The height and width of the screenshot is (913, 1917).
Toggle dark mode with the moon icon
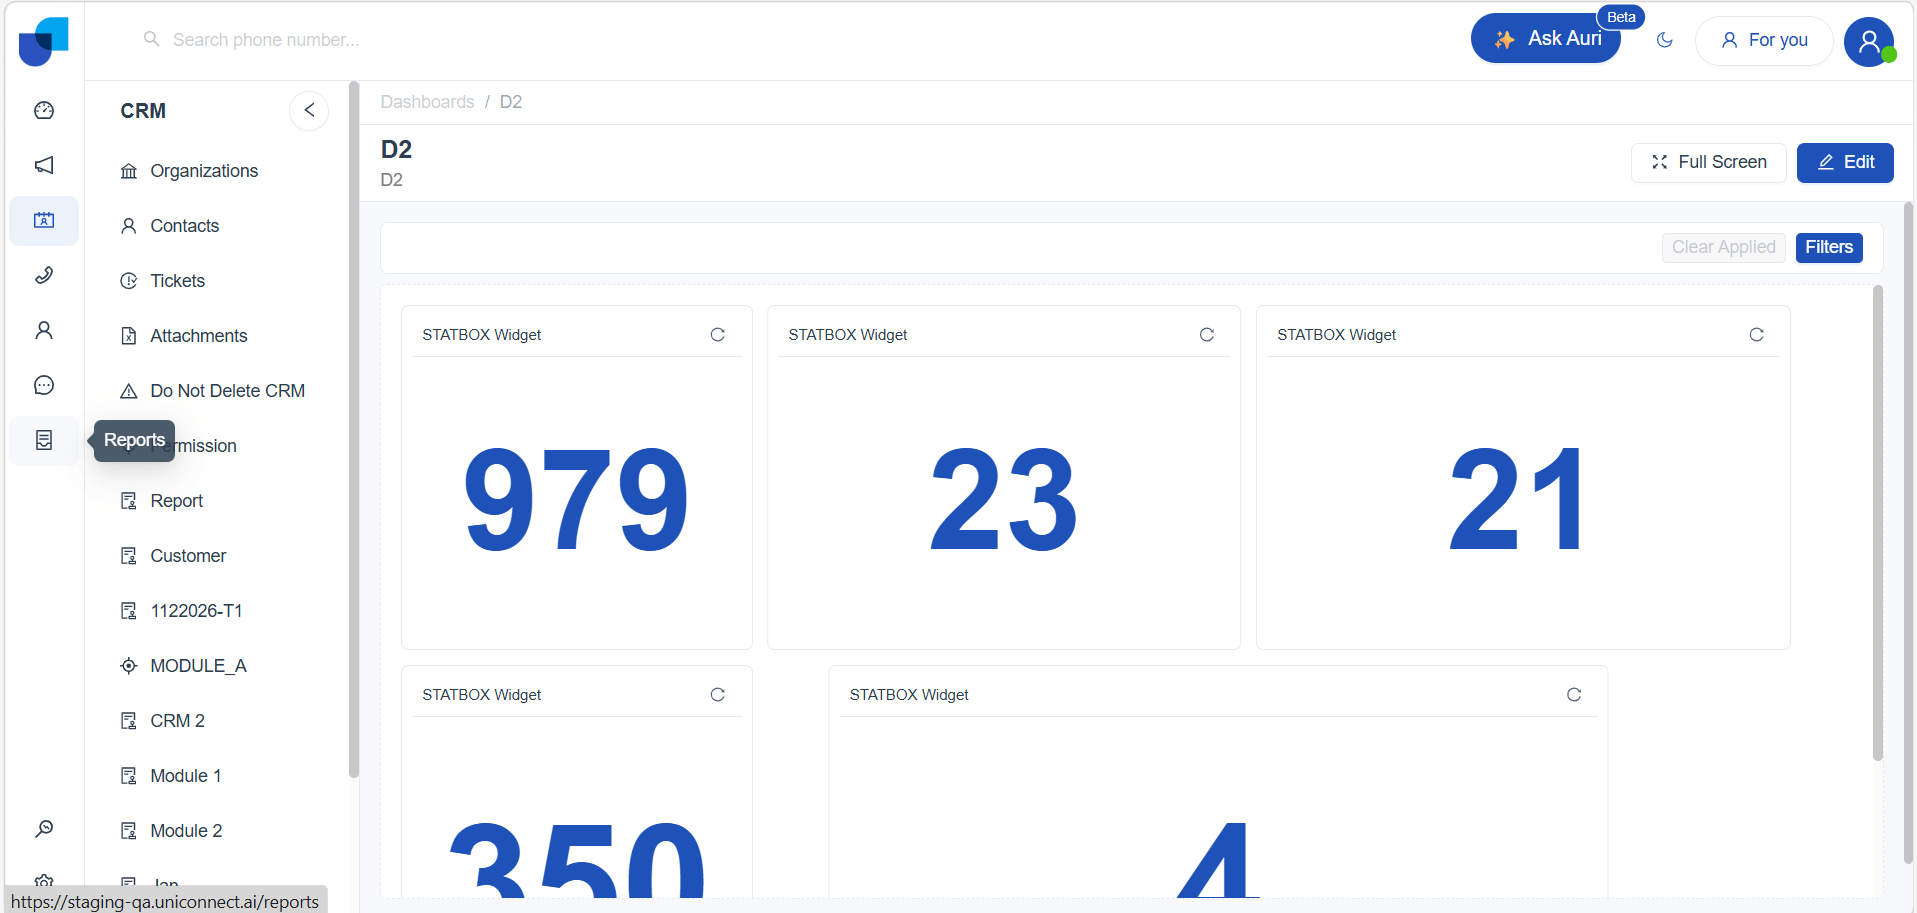[1664, 40]
